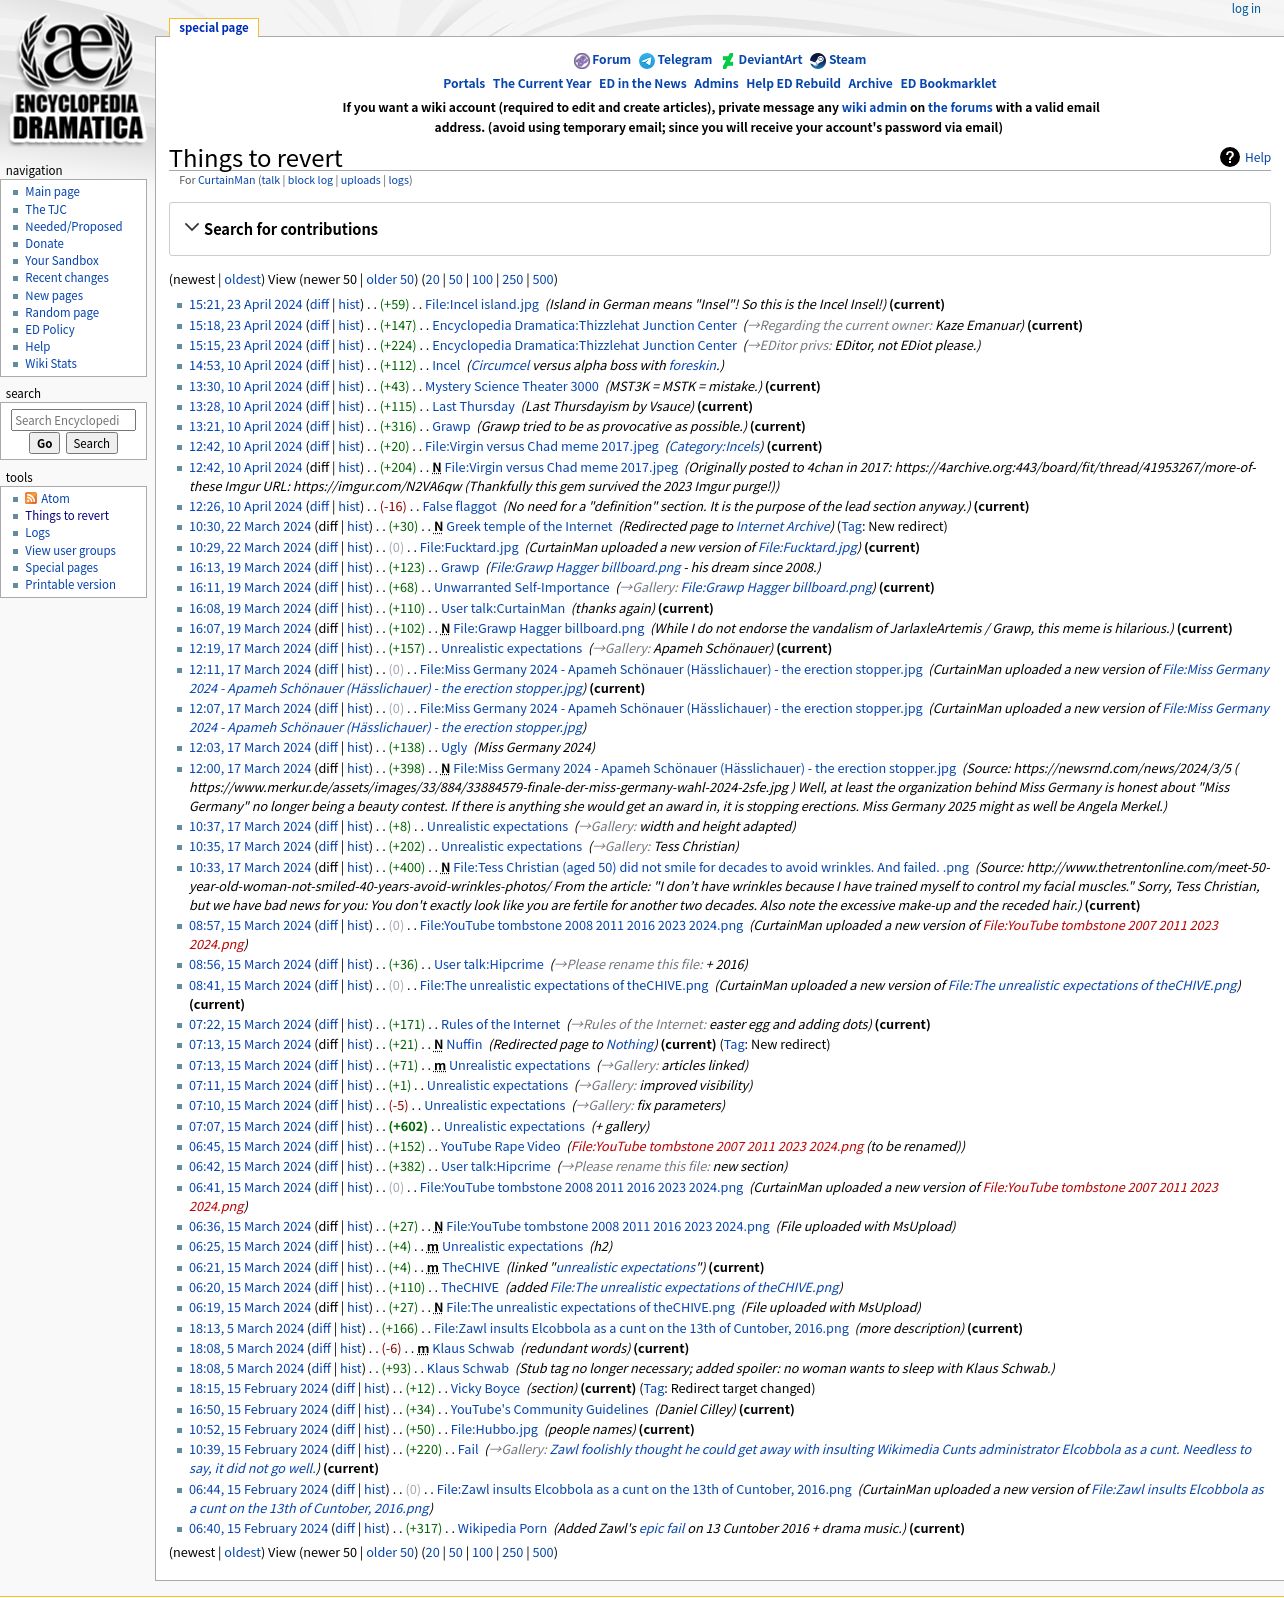Open the Ugly page link

click(x=454, y=748)
